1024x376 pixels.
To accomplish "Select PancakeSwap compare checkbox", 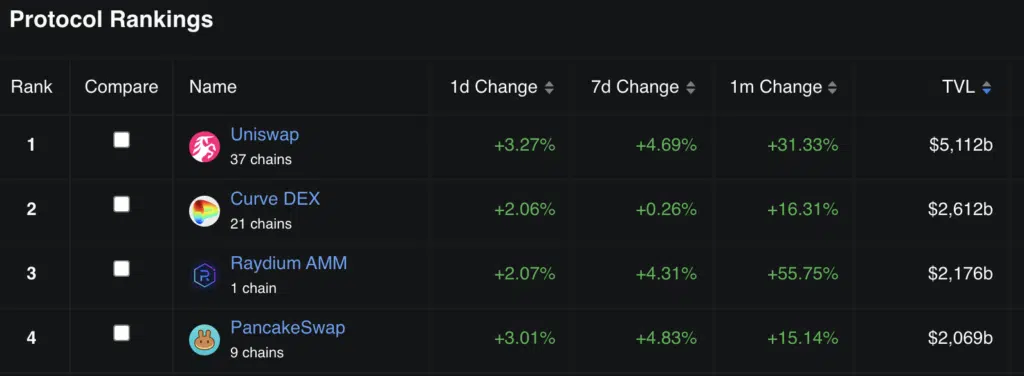I will [121, 333].
